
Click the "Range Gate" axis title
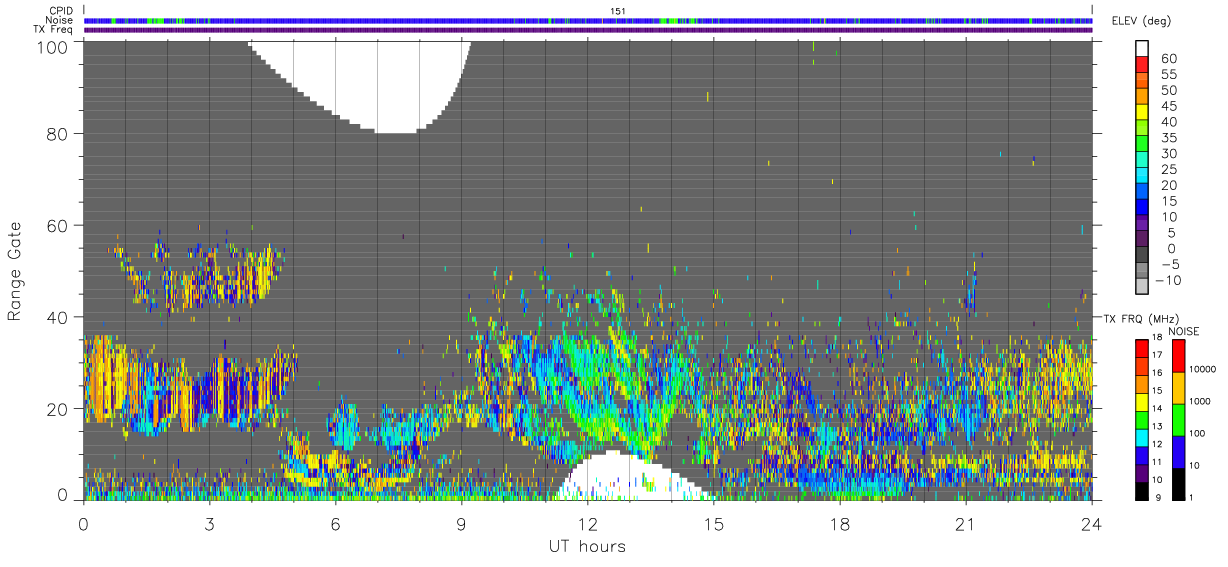point(15,272)
